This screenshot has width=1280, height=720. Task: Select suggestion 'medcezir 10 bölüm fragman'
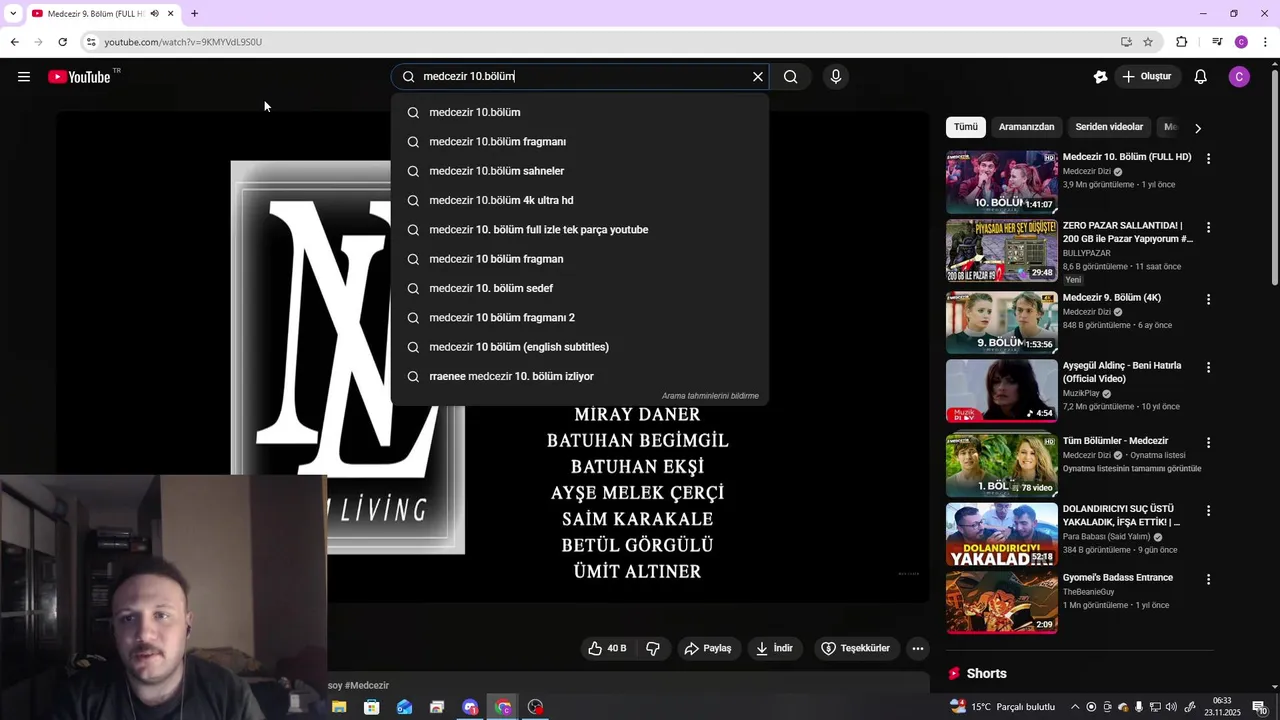(580, 259)
